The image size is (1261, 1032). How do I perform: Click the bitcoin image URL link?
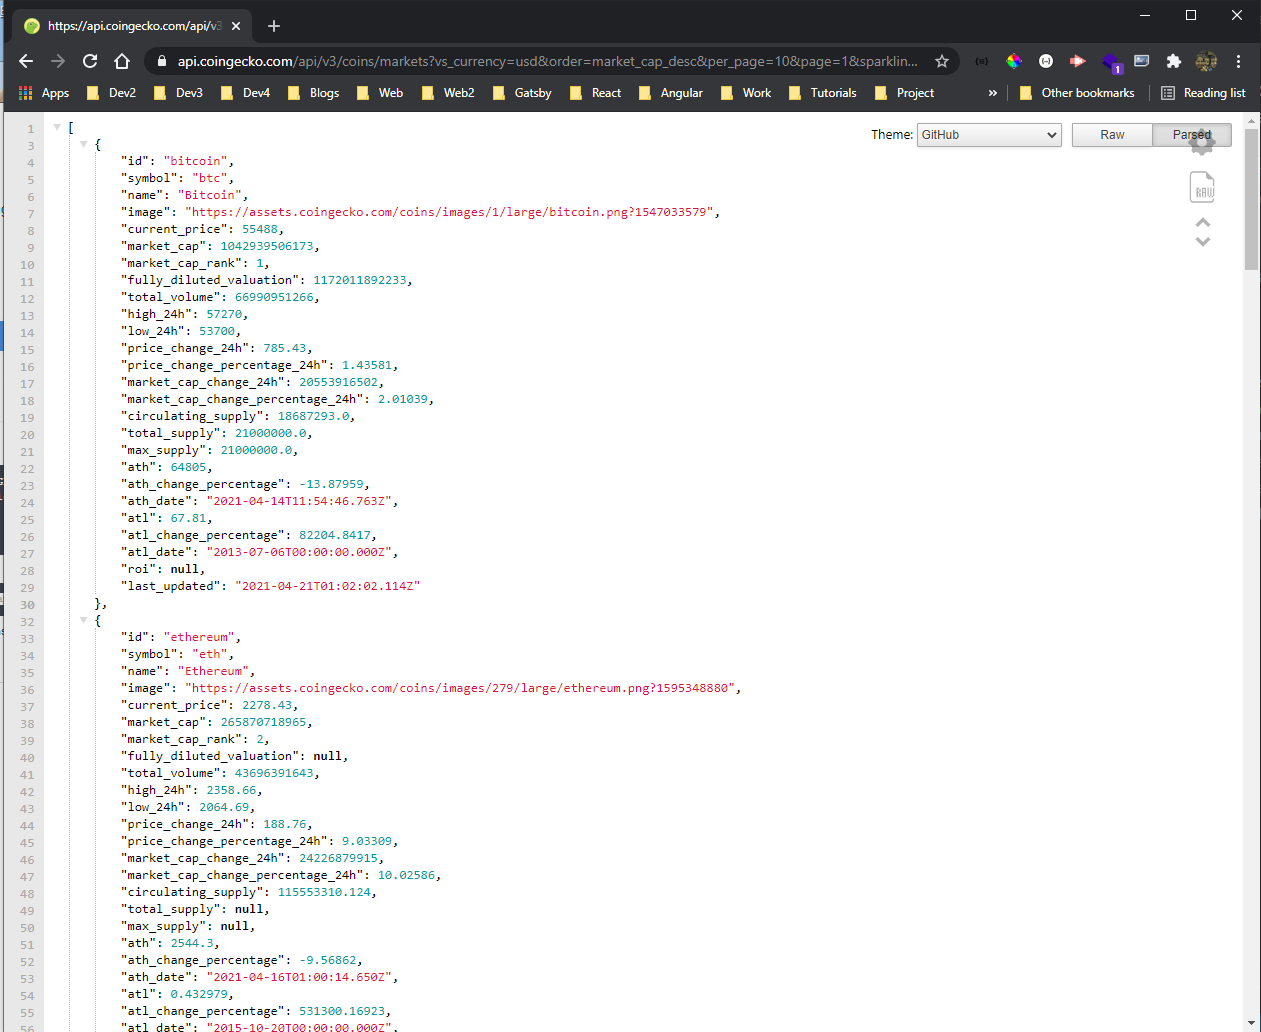(449, 212)
